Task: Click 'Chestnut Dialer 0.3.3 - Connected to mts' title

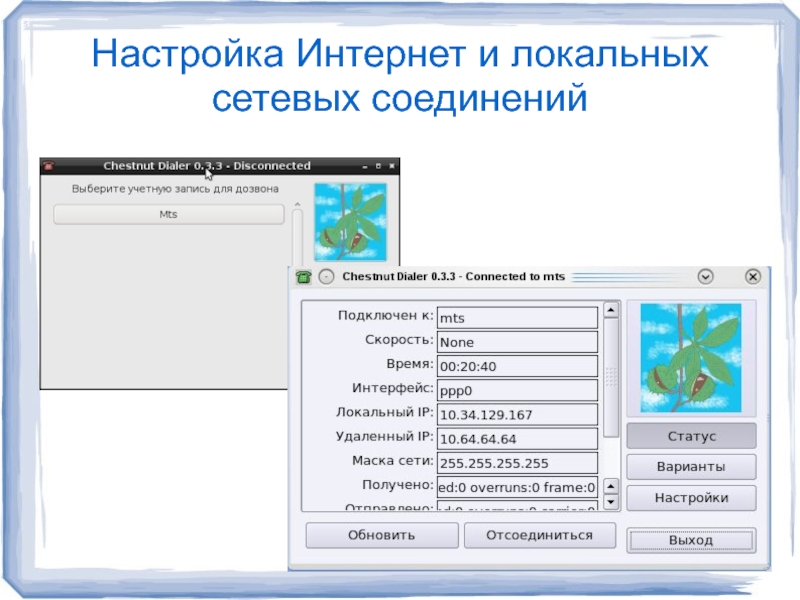Action: click(454, 277)
